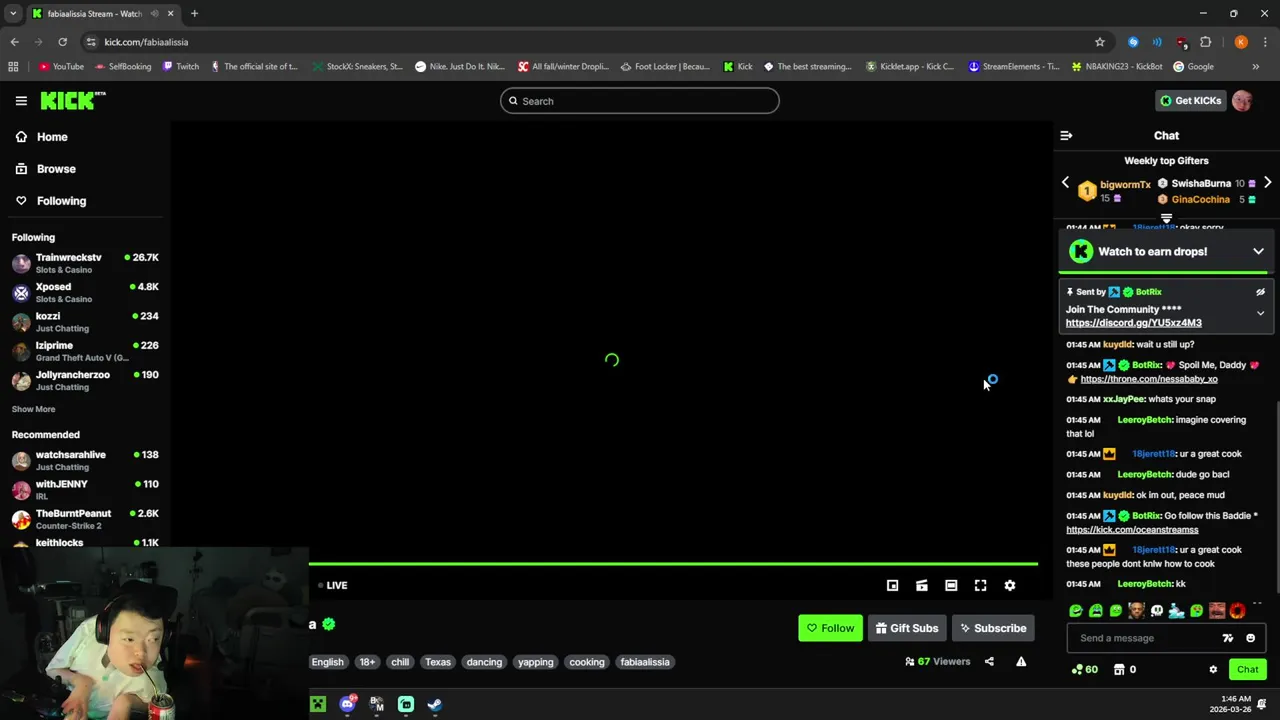Click the KICK logo
1280x720 pixels.
point(73,101)
